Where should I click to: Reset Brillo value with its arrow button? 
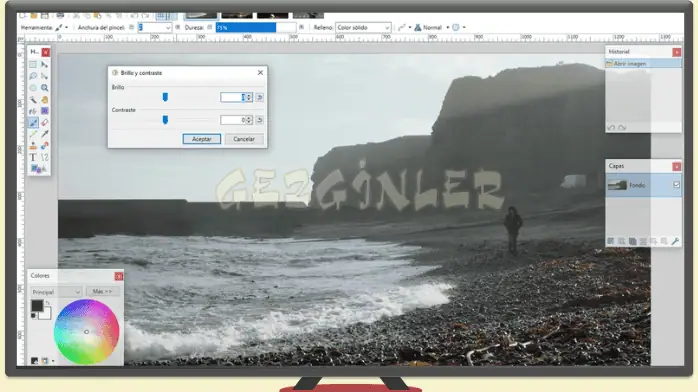pyautogui.click(x=260, y=97)
